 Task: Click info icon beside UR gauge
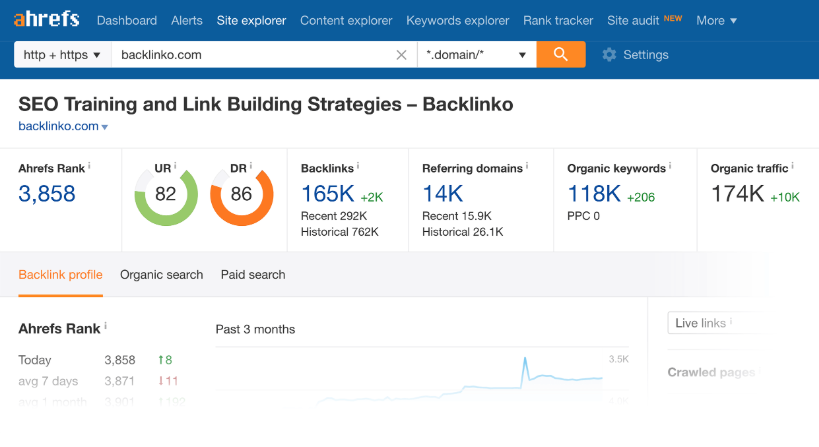pos(175,166)
